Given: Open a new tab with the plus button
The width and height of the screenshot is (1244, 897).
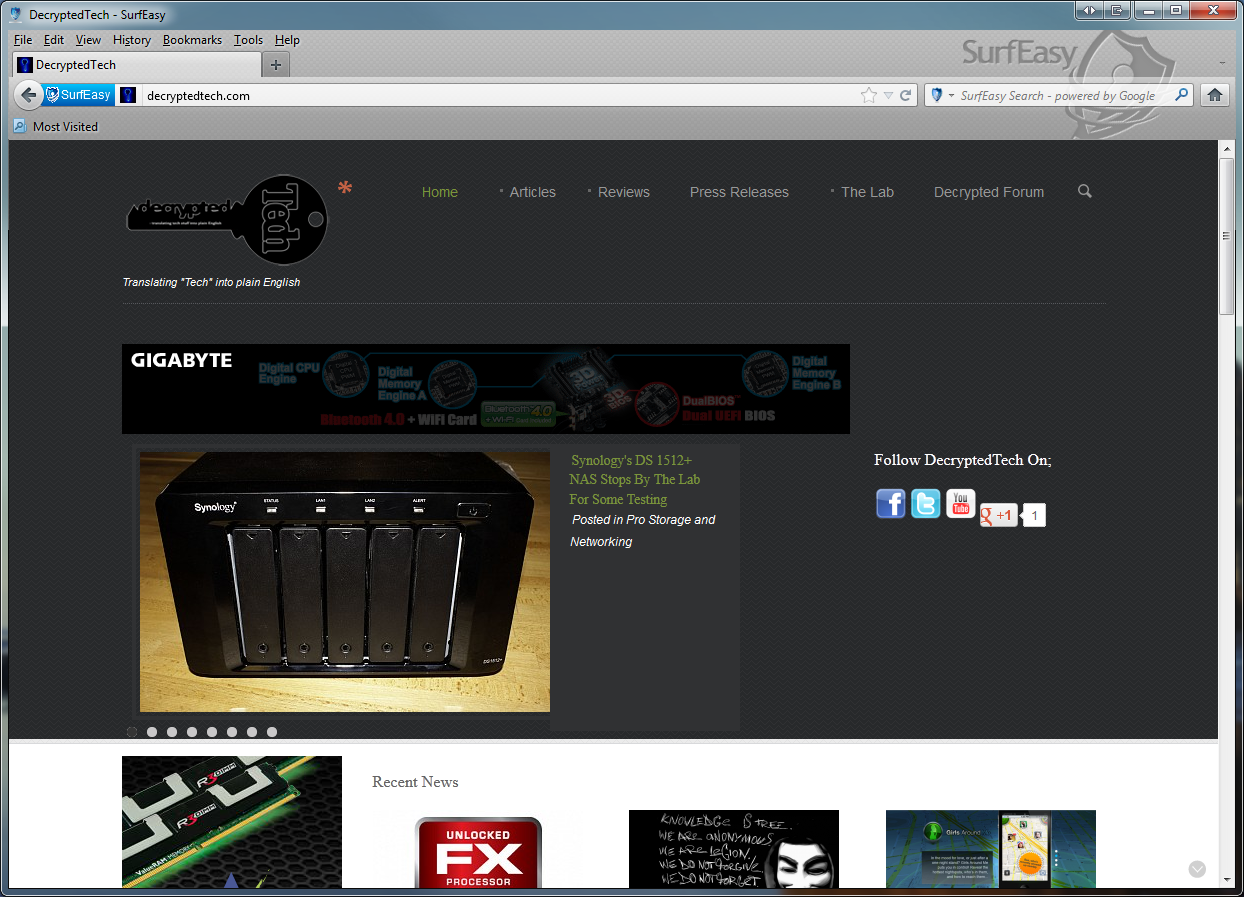Looking at the screenshot, I should pos(276,65).
